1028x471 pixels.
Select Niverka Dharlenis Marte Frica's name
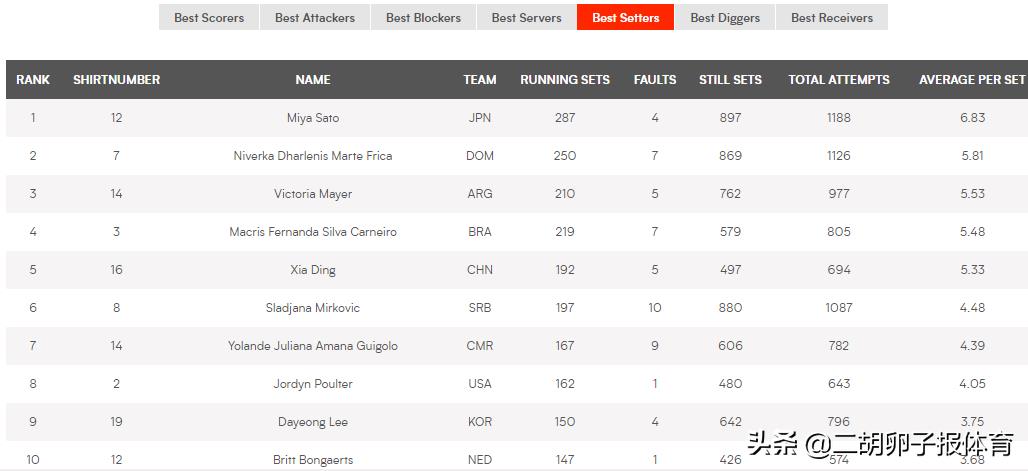pos(313,156)
